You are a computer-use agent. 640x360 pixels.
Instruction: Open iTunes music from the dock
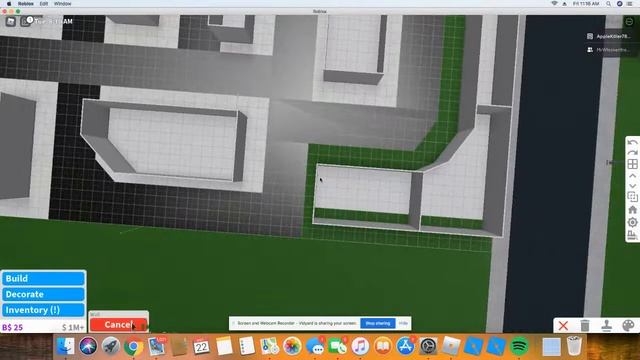[360, 346]
